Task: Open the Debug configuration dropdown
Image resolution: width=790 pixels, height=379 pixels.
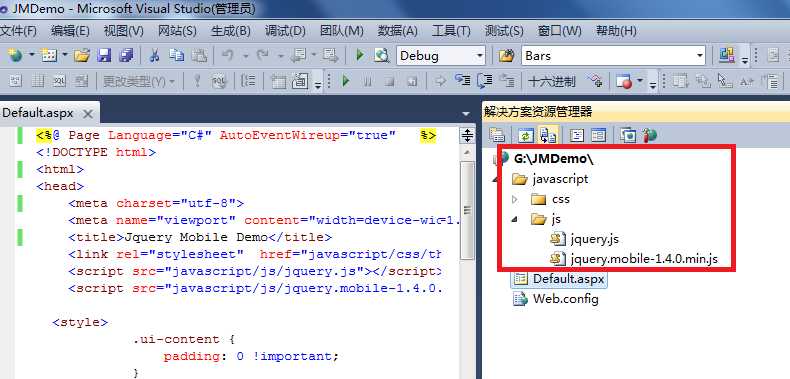Action: click(x=480, y=55)
